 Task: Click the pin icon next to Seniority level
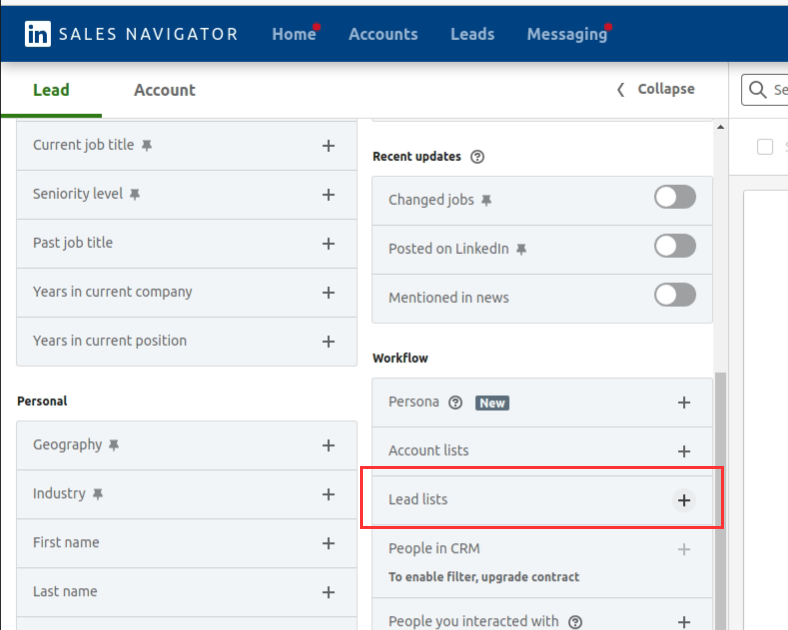(x=135, y=194)
